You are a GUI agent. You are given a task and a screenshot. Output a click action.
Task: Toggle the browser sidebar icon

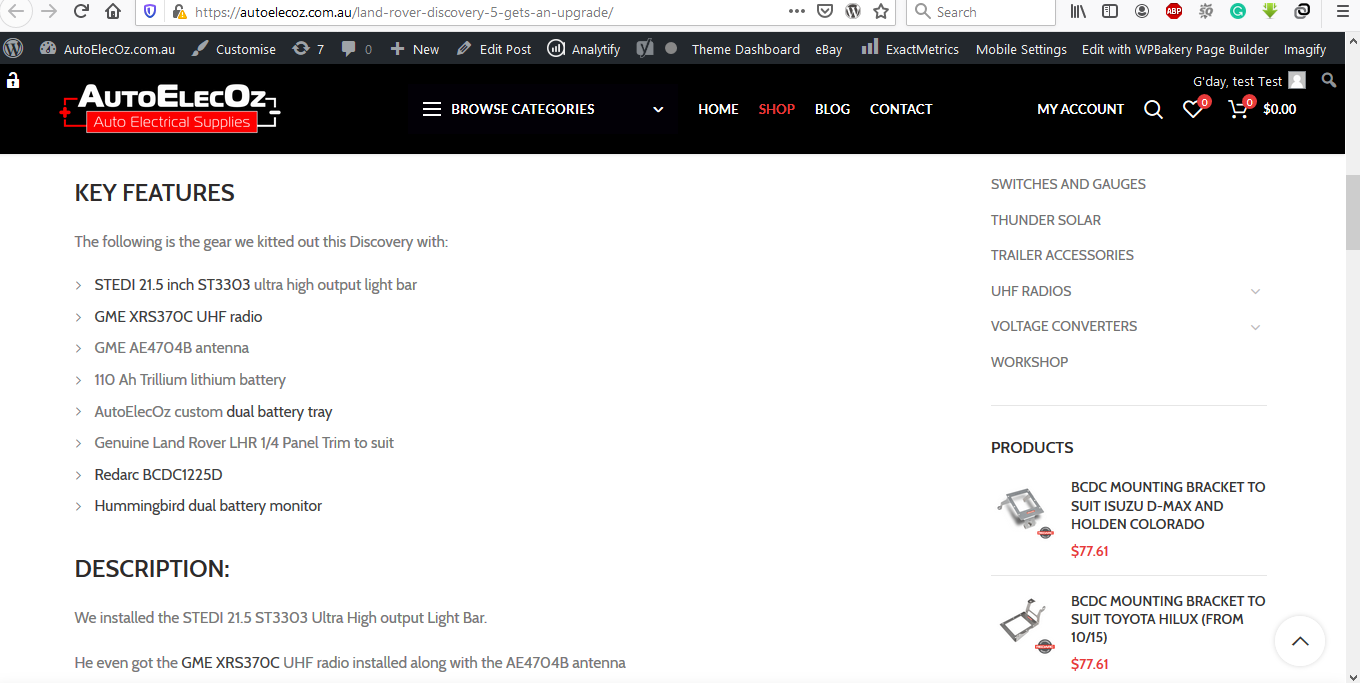coord(1110,12)
